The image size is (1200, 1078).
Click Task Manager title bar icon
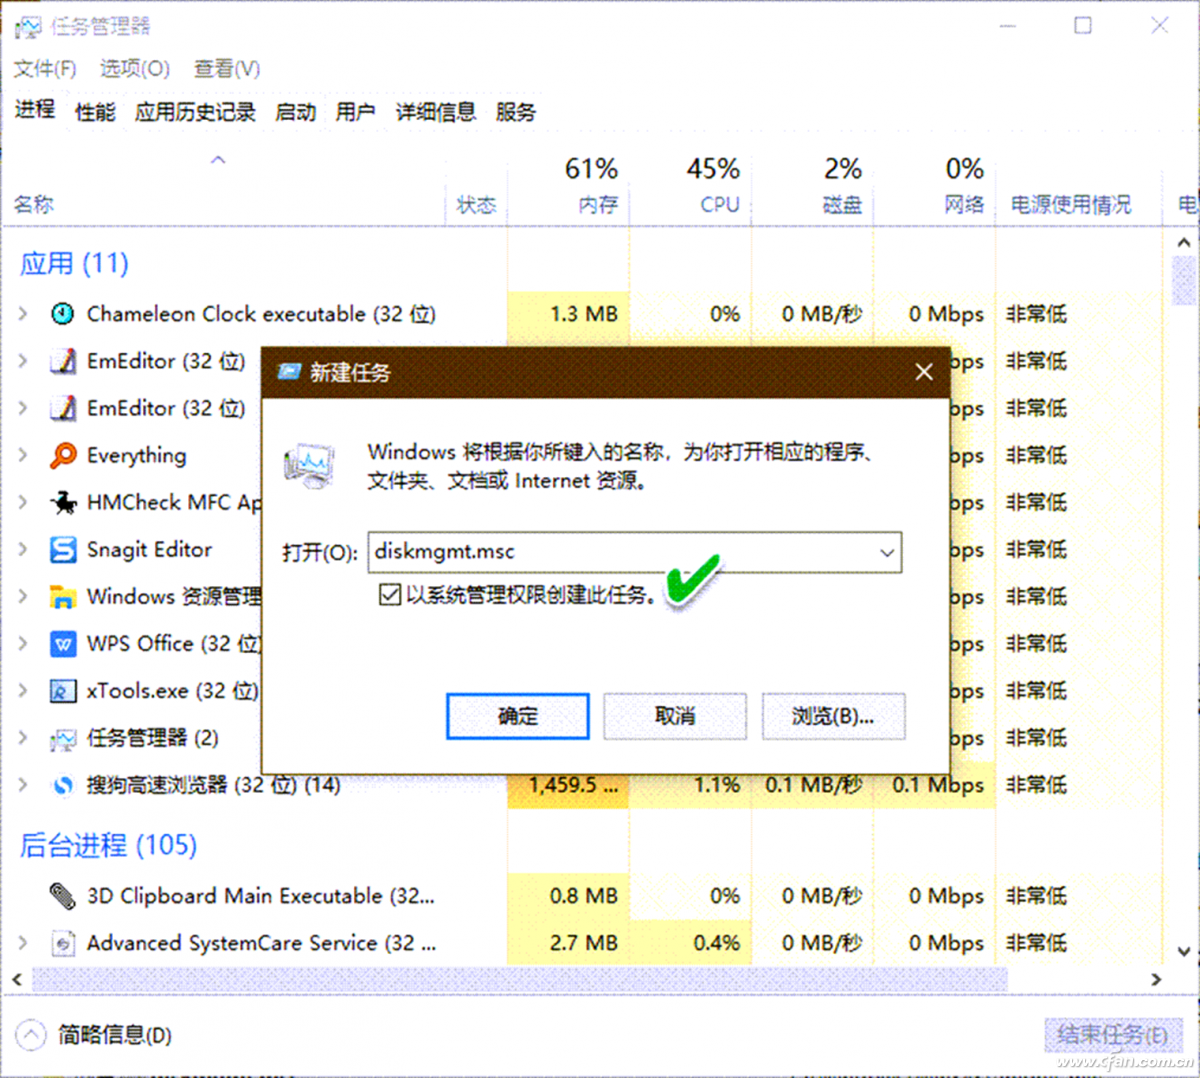pos(28,26)
